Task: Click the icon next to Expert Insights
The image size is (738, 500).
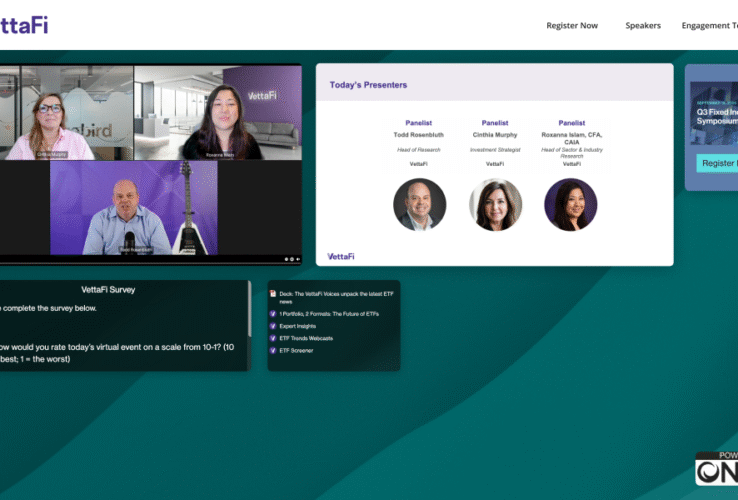Action: (x=273, y=326)
